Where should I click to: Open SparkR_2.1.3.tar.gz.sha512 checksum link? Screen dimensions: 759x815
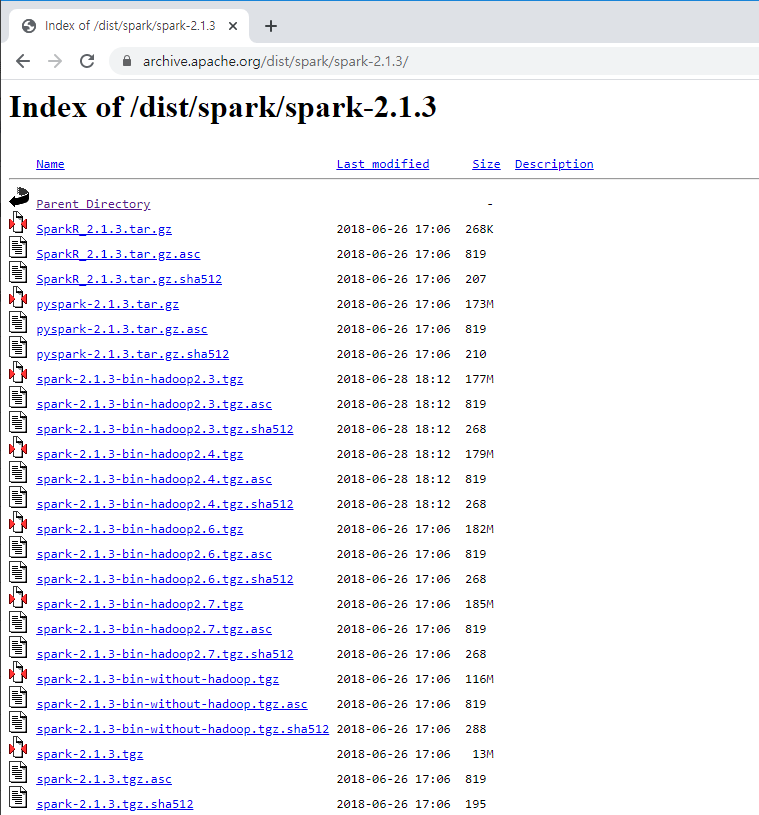[129, 279]
